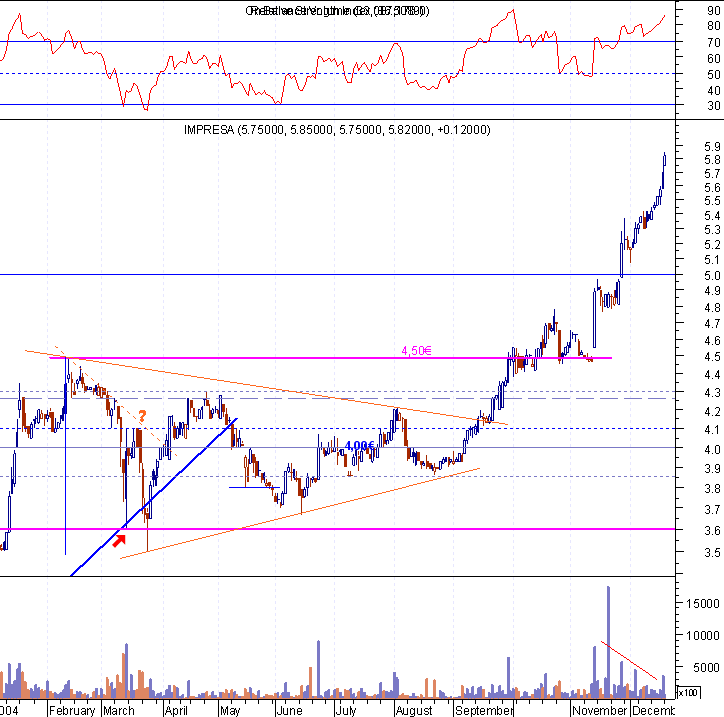This screenshot has height=717, width=724.
Task: Click the 4.3 price axis value
Action: coord(712,393)
